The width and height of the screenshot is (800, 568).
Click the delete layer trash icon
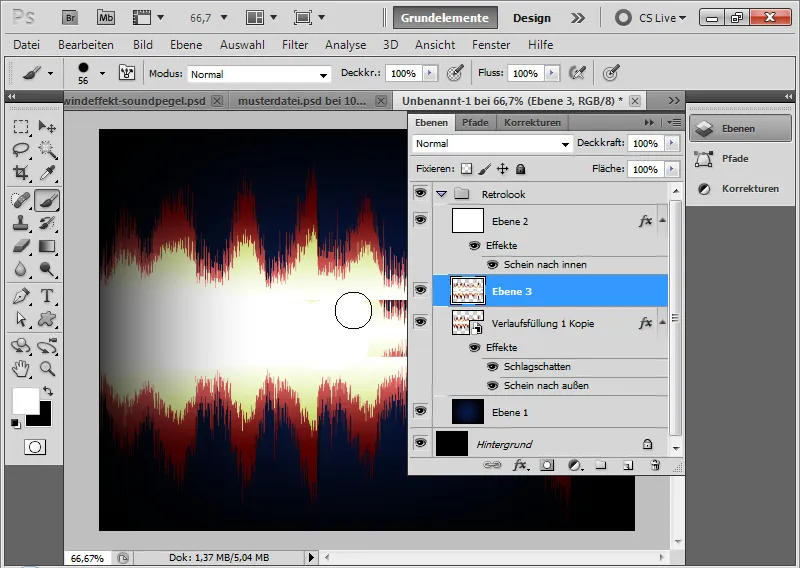tap(655, 465)
